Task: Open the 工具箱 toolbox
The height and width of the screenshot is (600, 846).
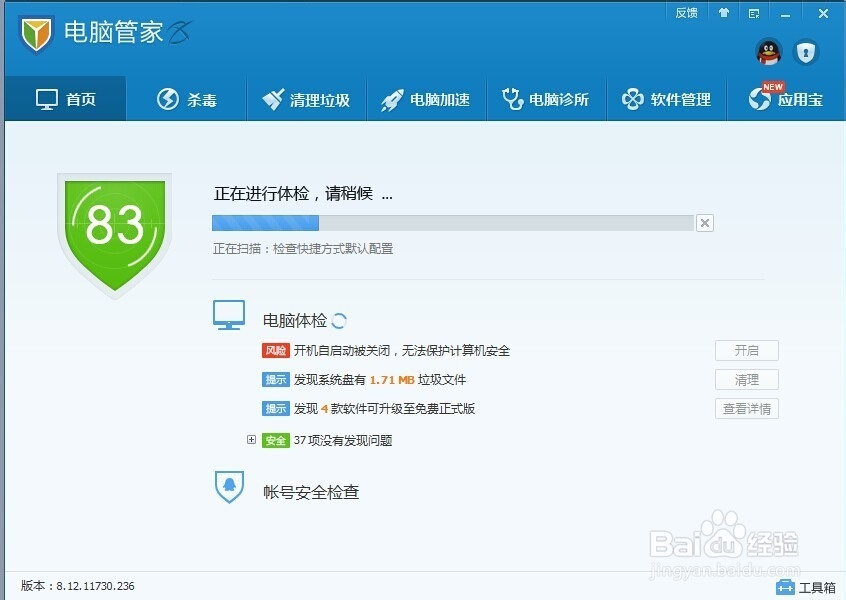Action: click(x=806, y=587)
